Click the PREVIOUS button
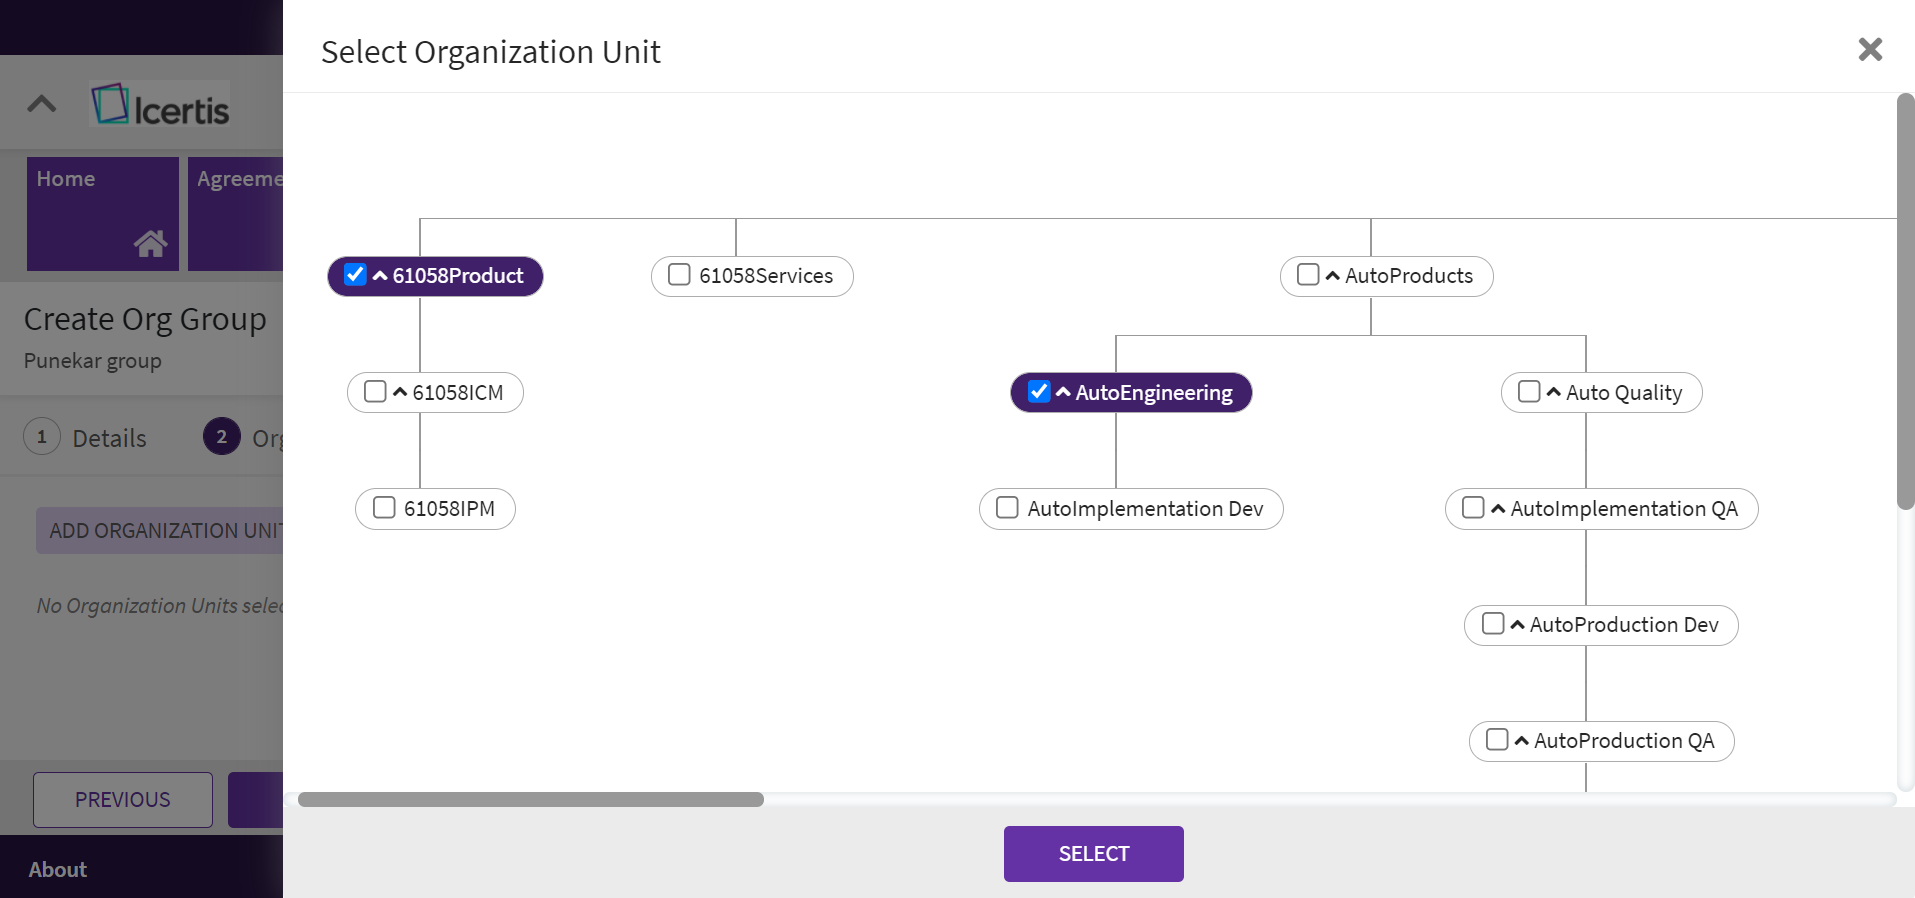Viewport: 1915px width, 898px height. (123, 800)
